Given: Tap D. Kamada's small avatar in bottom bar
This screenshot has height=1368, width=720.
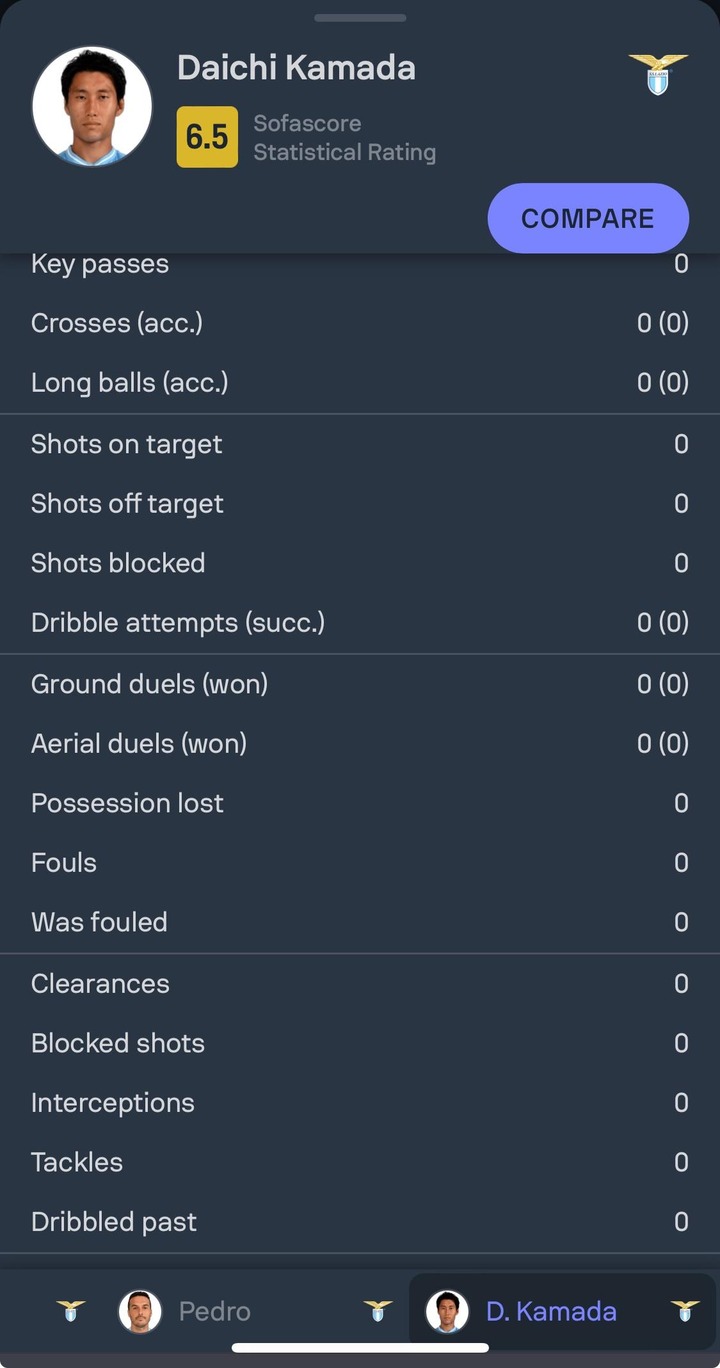Looking at the screenshot, I should [x=447, y=1311].
